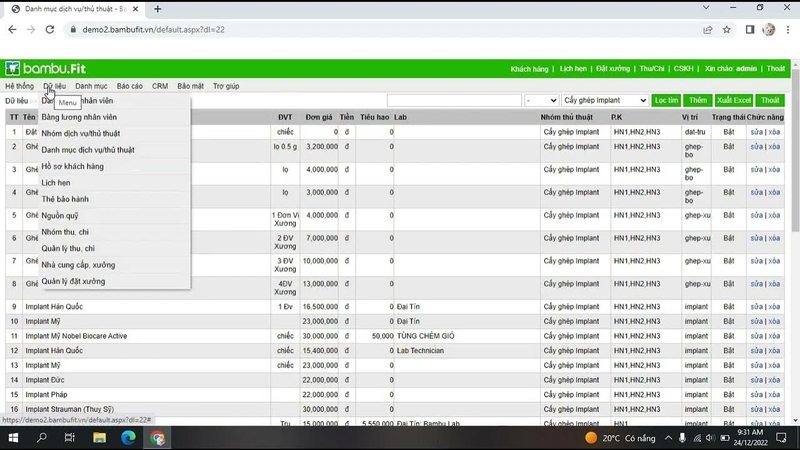Open Báo cáo menu
Viewport: 800px width, 450px height.
pos(130,86)
